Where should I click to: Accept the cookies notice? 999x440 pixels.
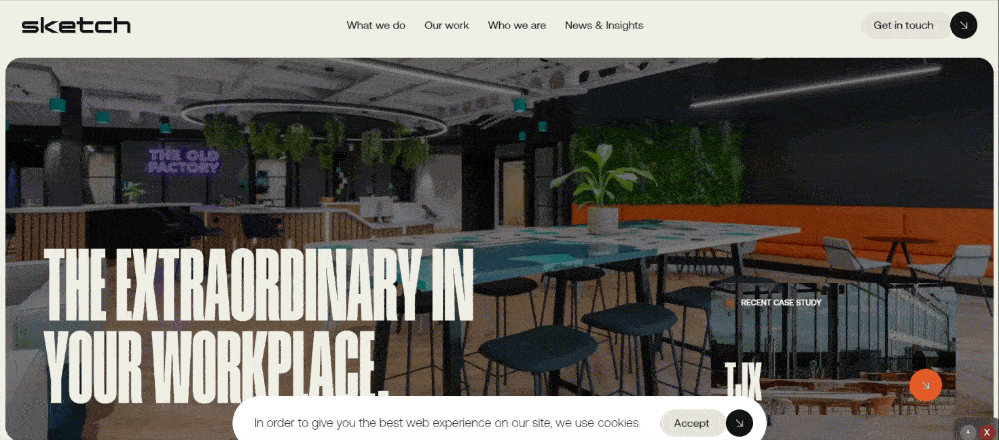[691, 423]
